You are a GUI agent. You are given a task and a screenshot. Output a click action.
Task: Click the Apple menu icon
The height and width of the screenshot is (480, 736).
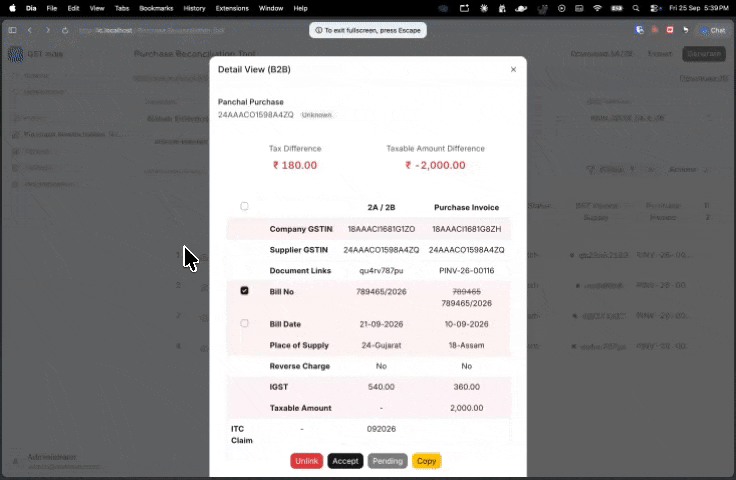click(13, 8)
